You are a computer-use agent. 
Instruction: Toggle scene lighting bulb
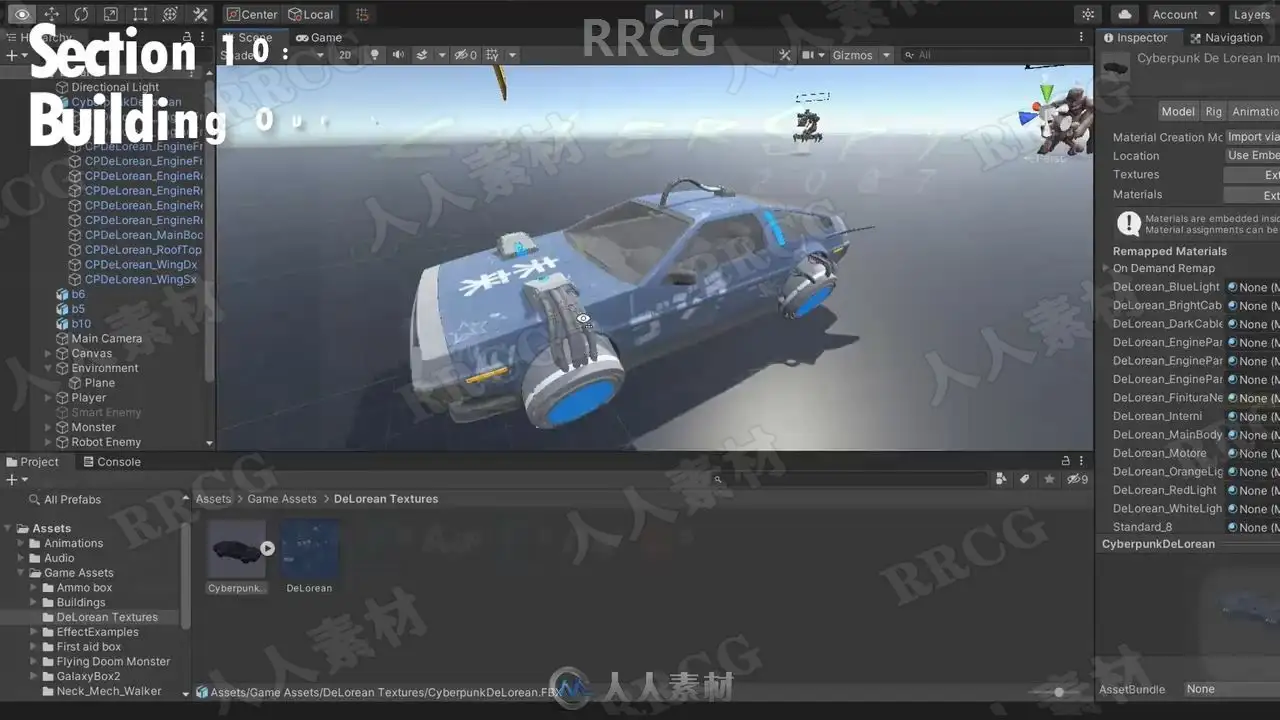pos(374,55)
